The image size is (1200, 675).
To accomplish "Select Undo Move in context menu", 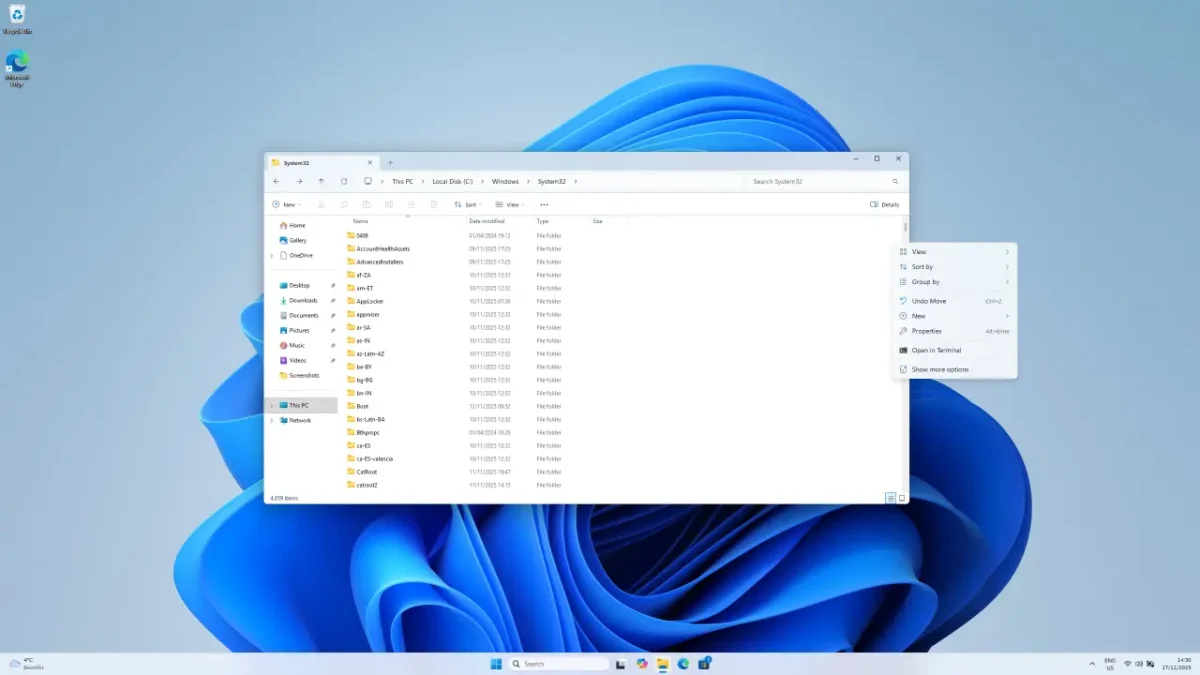I will point(929,301).
